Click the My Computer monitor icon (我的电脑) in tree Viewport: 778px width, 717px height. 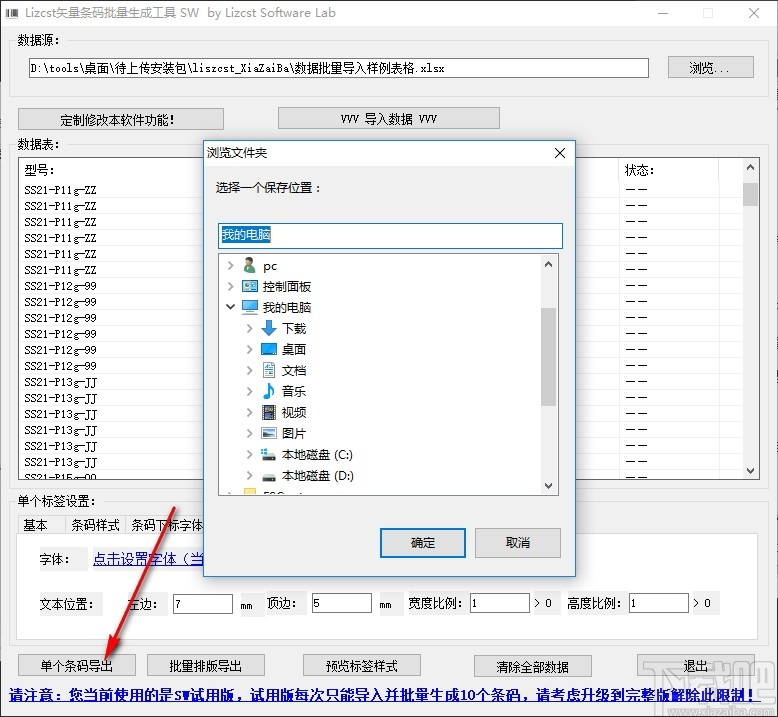tap(250, 307)
